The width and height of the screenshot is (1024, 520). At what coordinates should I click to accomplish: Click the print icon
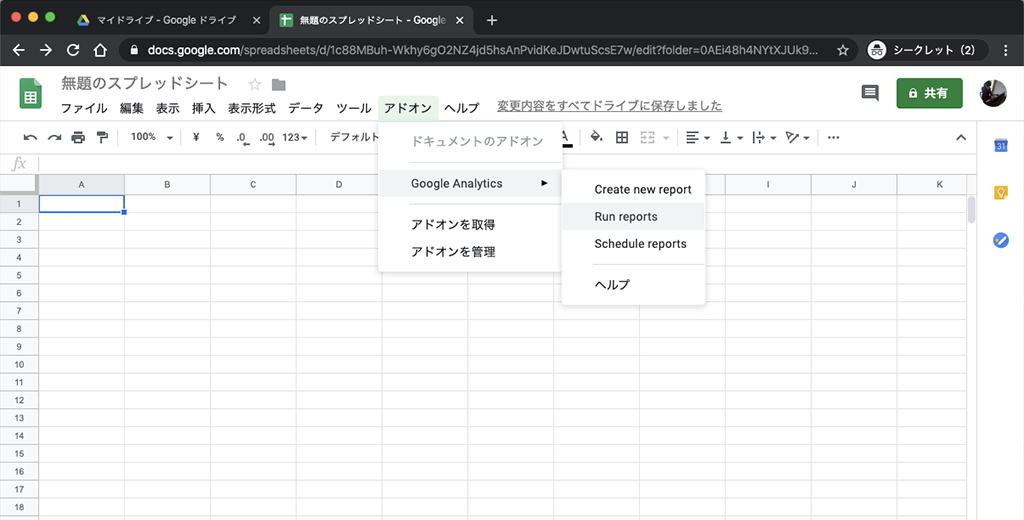coord(78,137)
